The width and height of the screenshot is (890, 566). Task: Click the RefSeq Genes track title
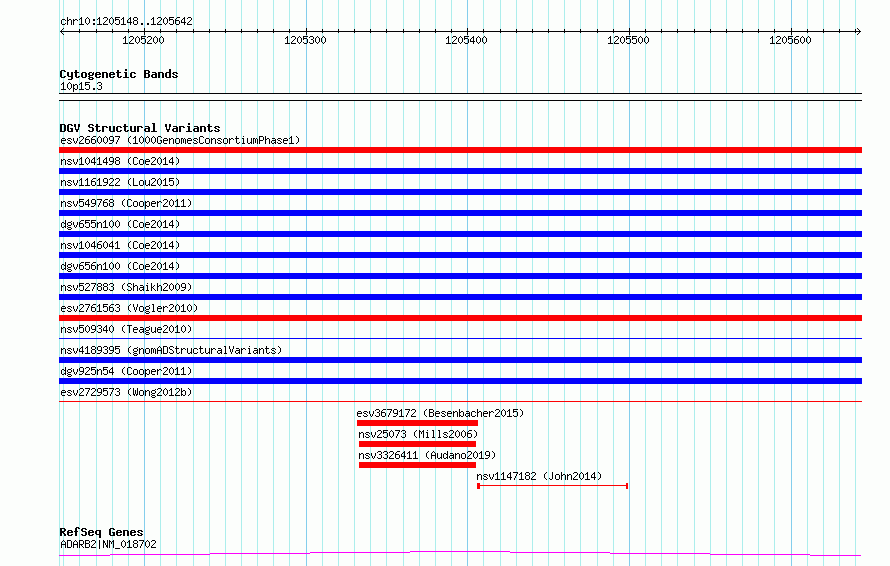pos(101,532)
